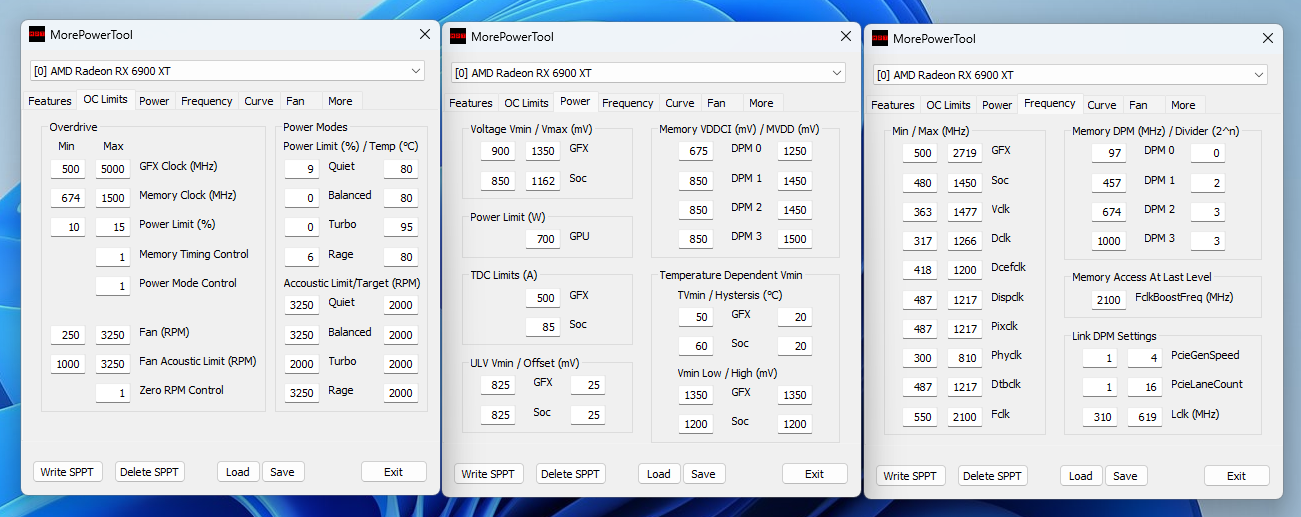Screen dimensions: 1301x517
Task: Click Phyclk max field showing 810
Action: point(965,358)
